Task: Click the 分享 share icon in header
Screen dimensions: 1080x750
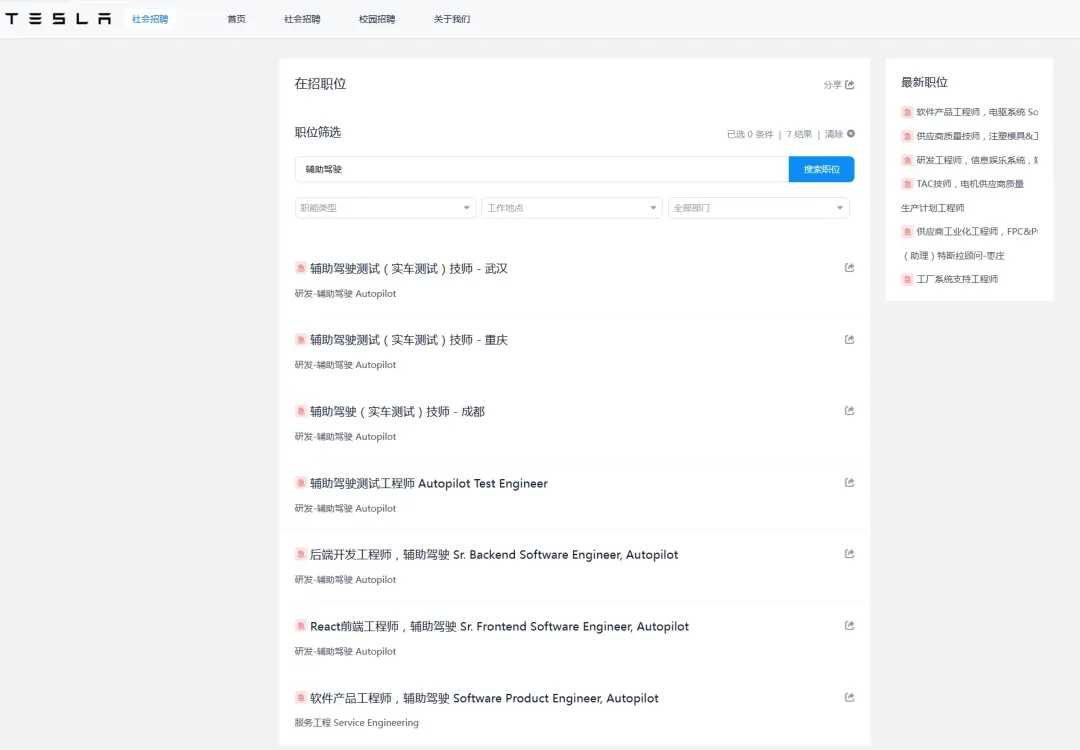Action: point(849,85)
